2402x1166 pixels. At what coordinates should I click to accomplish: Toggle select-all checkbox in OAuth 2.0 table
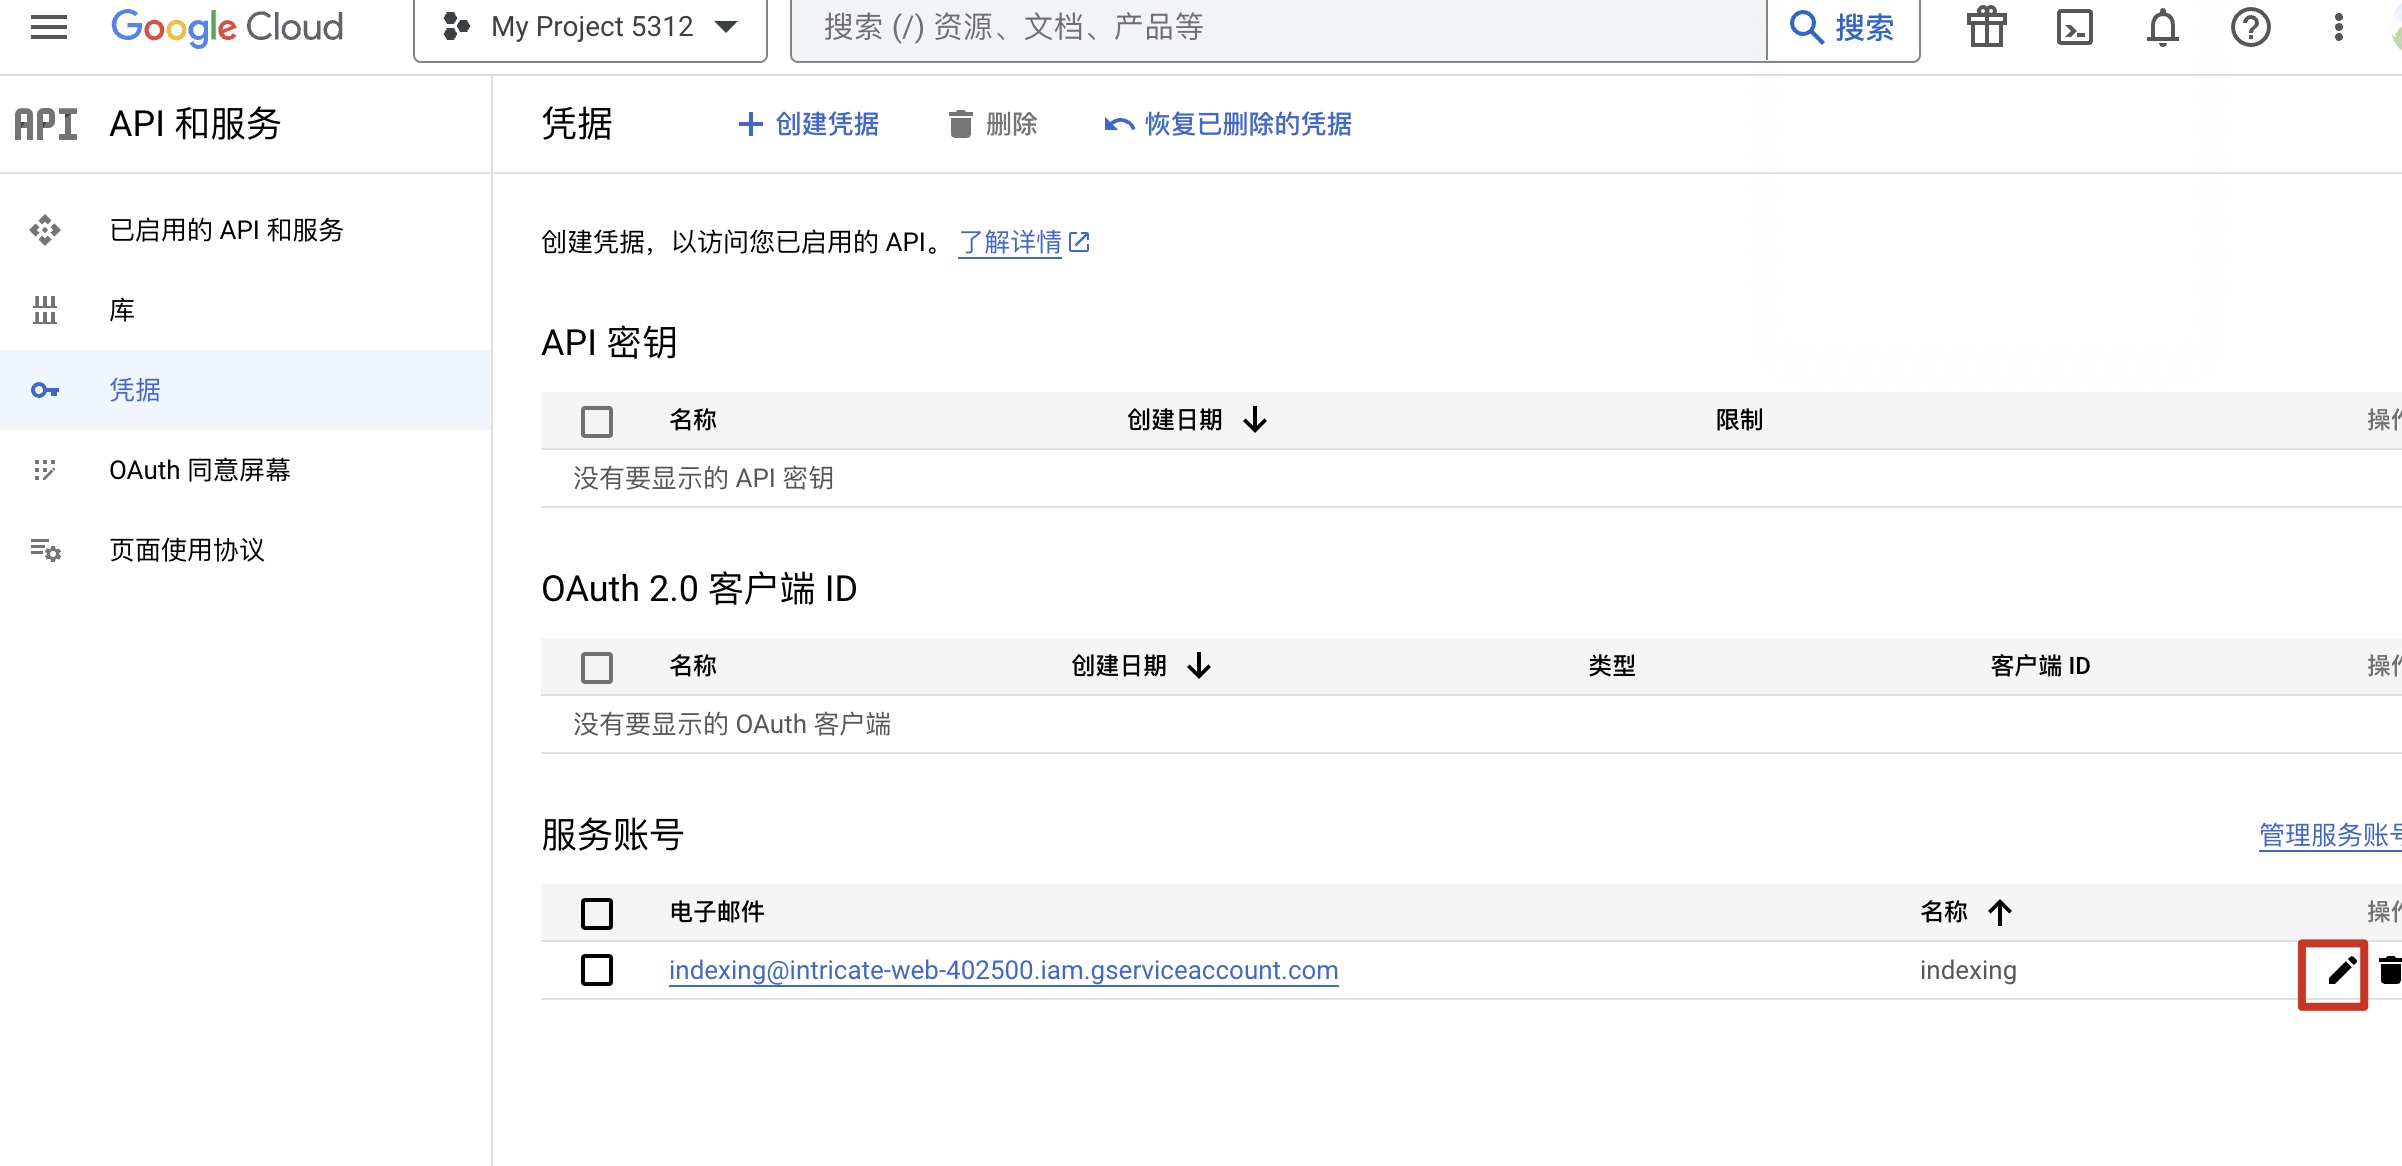(x=597, y=667)
